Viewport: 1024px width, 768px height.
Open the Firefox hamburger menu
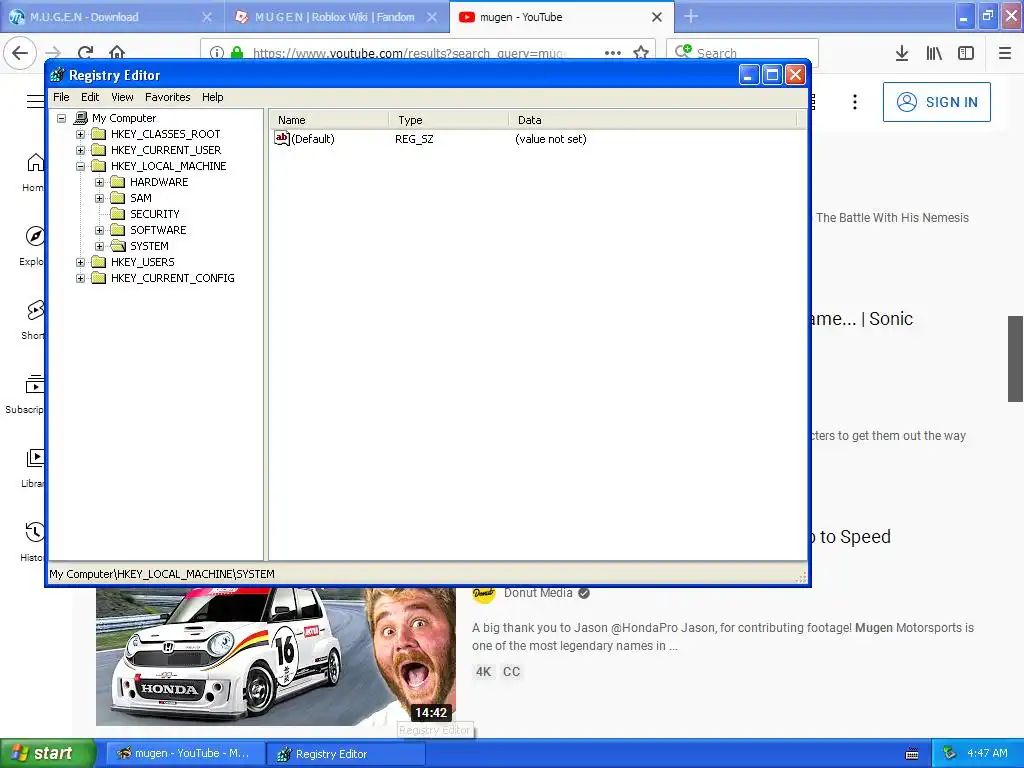coord(1005,54)
